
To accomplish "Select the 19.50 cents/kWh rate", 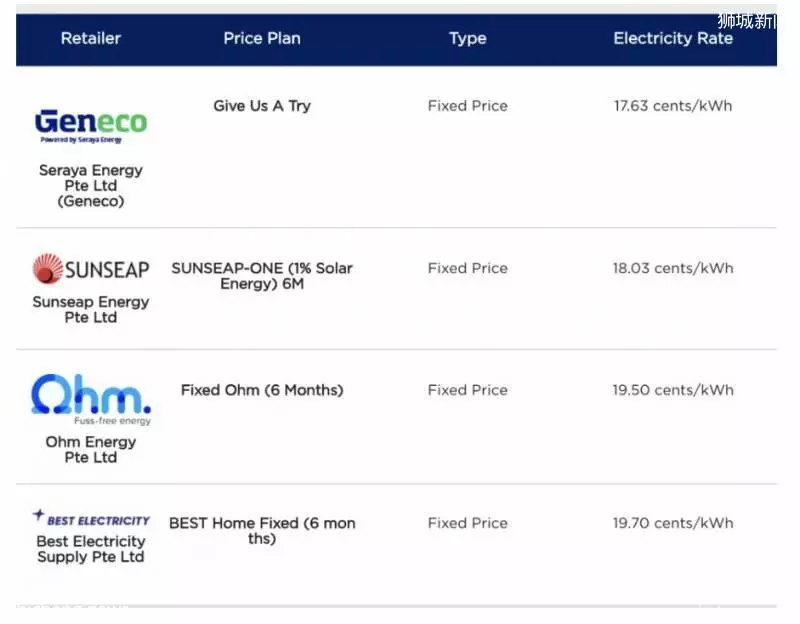I will pos(673,390).
